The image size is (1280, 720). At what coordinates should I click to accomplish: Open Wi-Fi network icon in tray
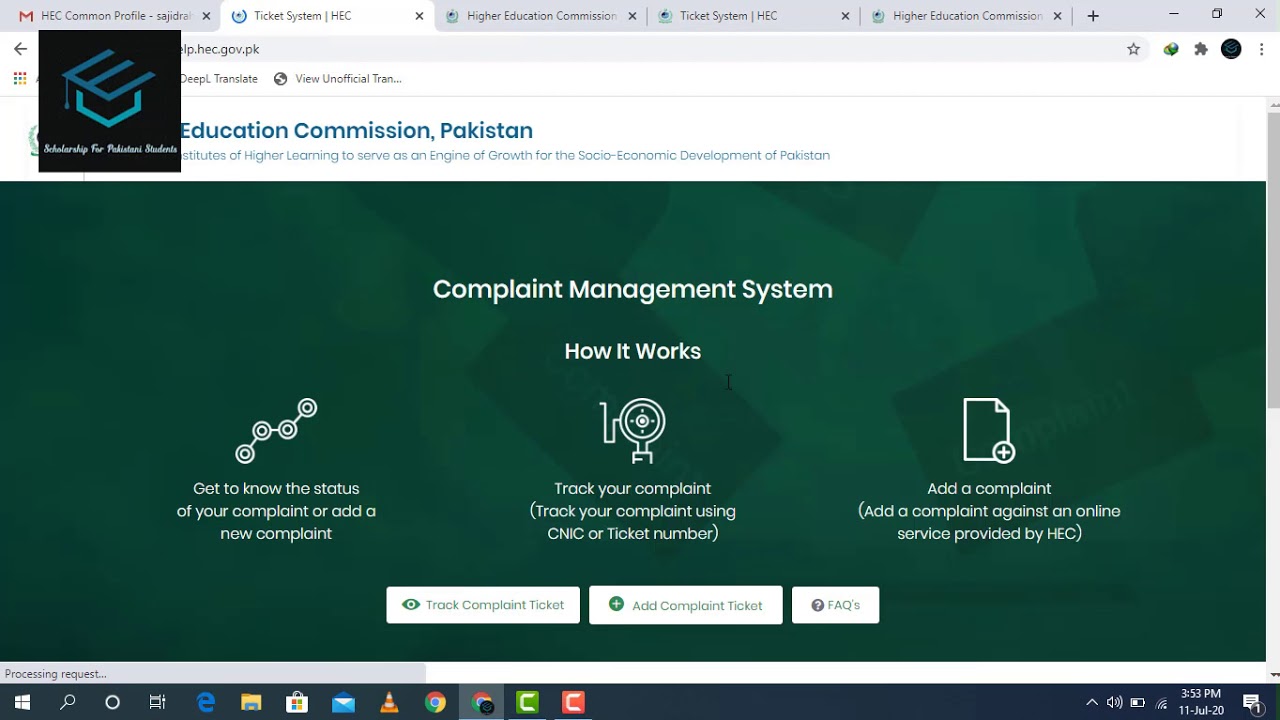(x=1162, y=703)
